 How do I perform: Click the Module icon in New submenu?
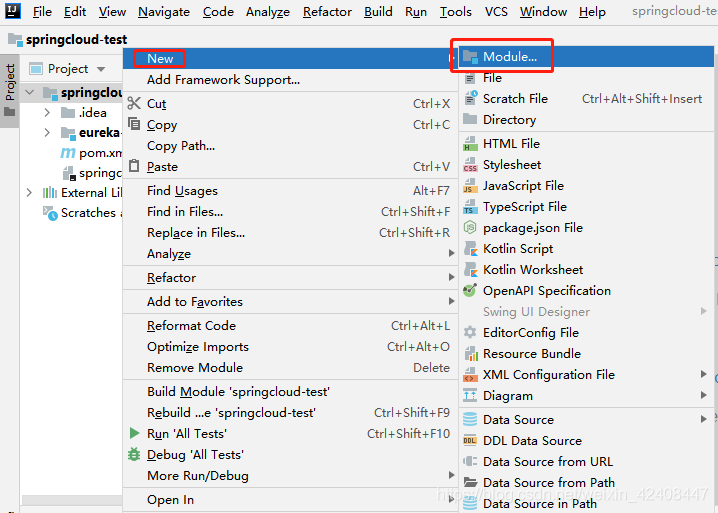pyautogui.click(x=470, y=57)
